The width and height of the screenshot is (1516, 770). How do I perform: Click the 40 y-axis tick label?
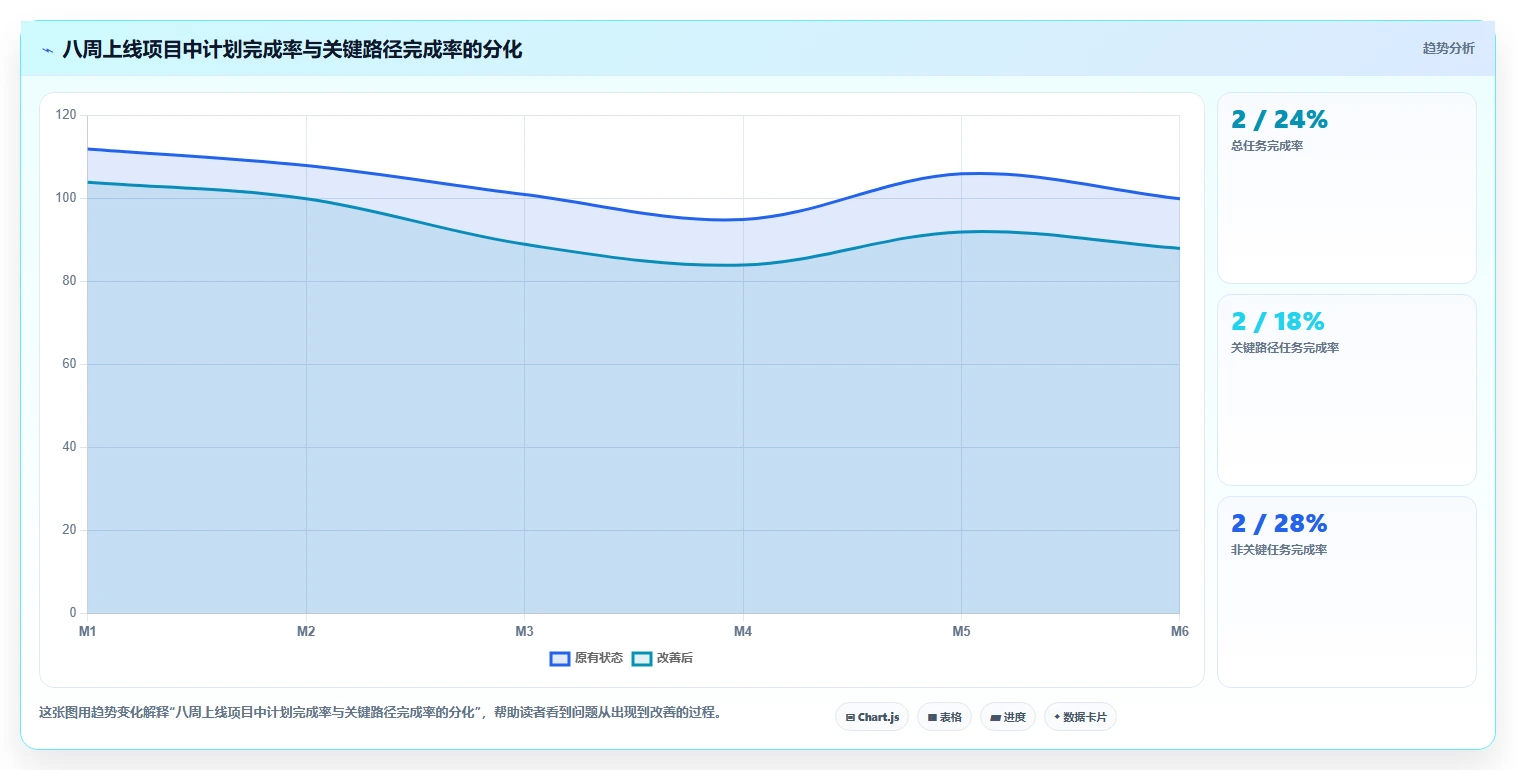70,447
